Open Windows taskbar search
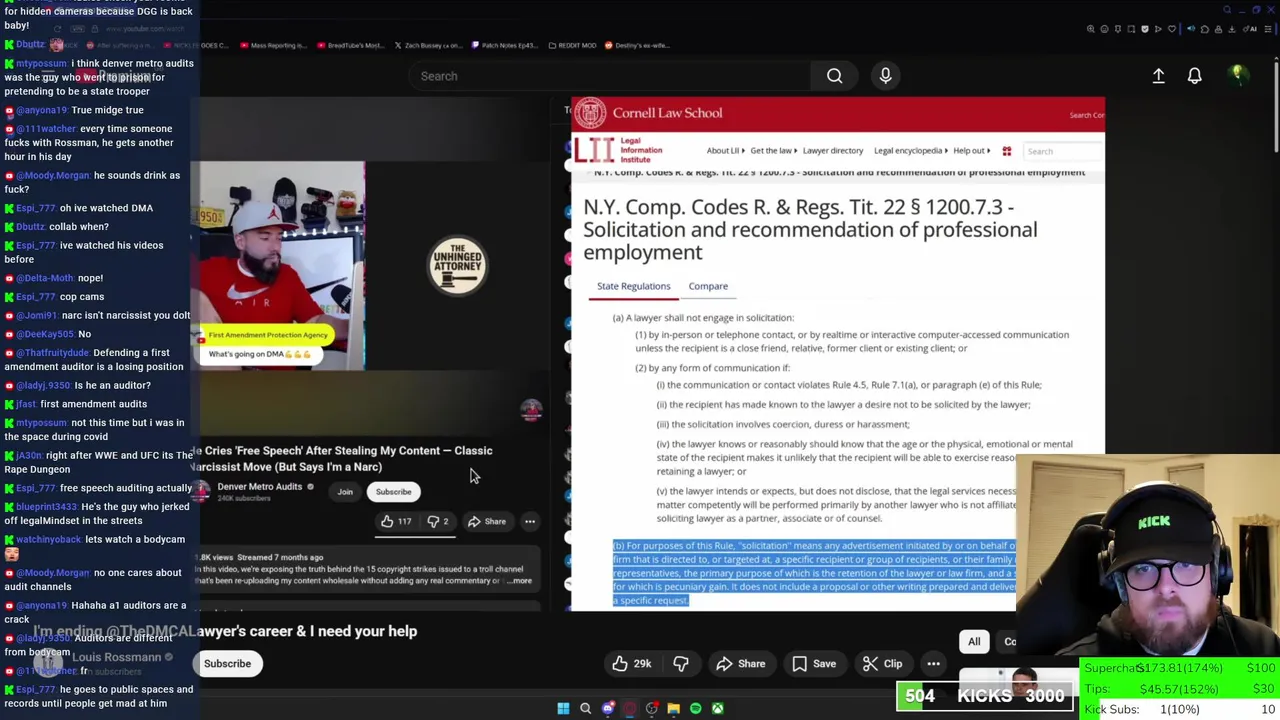1280x720 pixels. tap(585, 708)
